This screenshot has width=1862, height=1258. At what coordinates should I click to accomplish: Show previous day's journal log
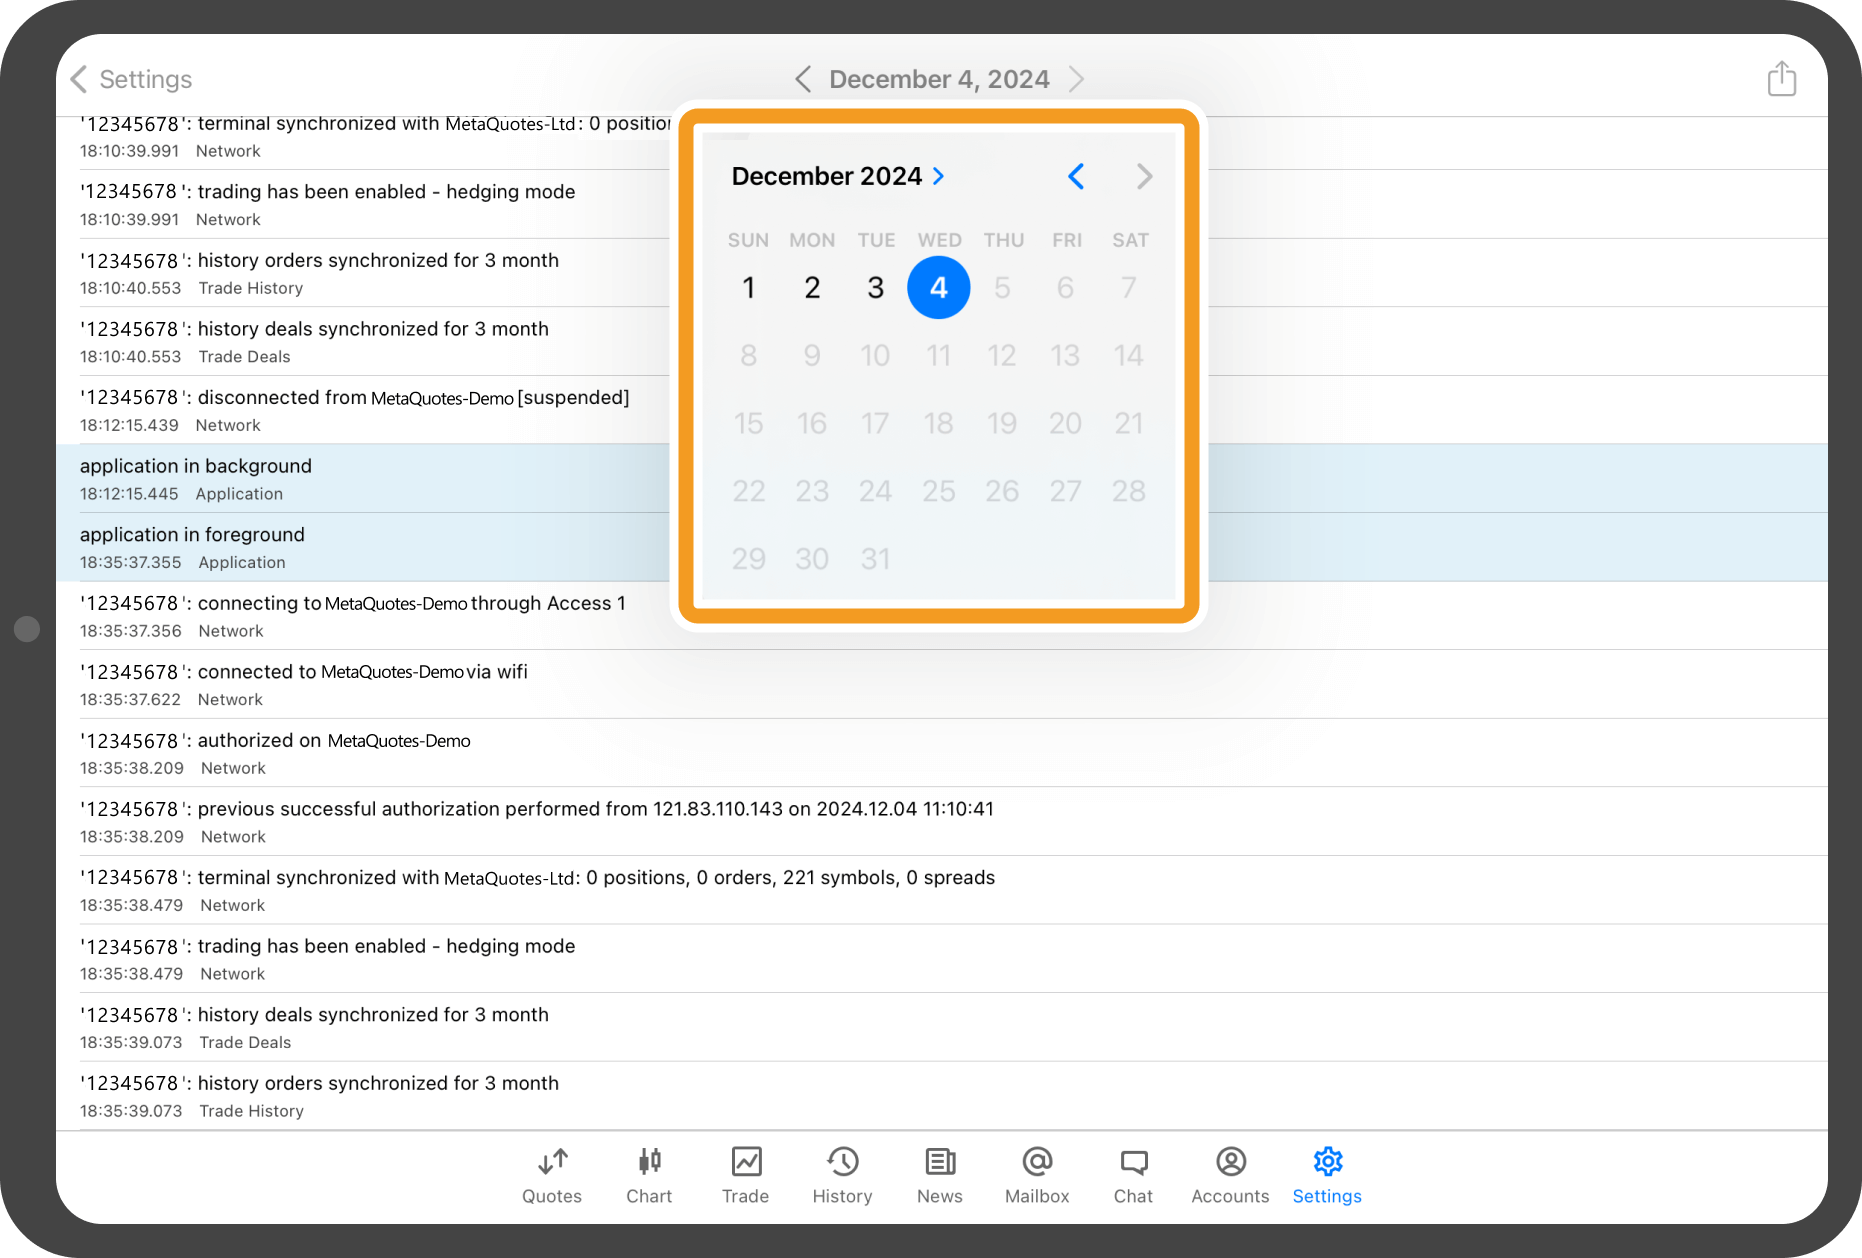pyautogui.click(x=803, y=79)
